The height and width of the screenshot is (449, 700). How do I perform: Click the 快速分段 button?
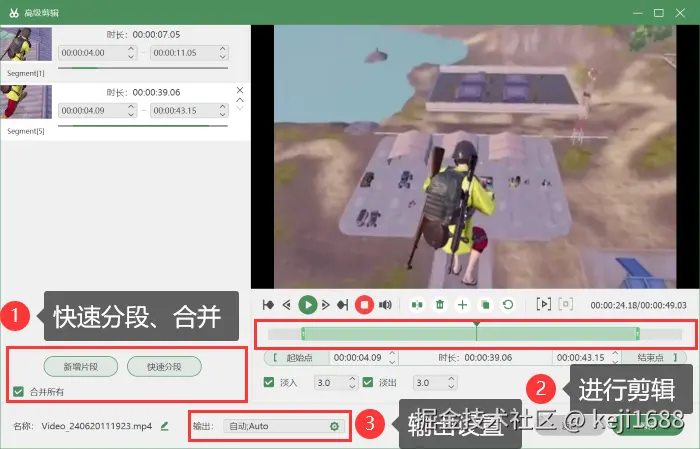[164, 367]
